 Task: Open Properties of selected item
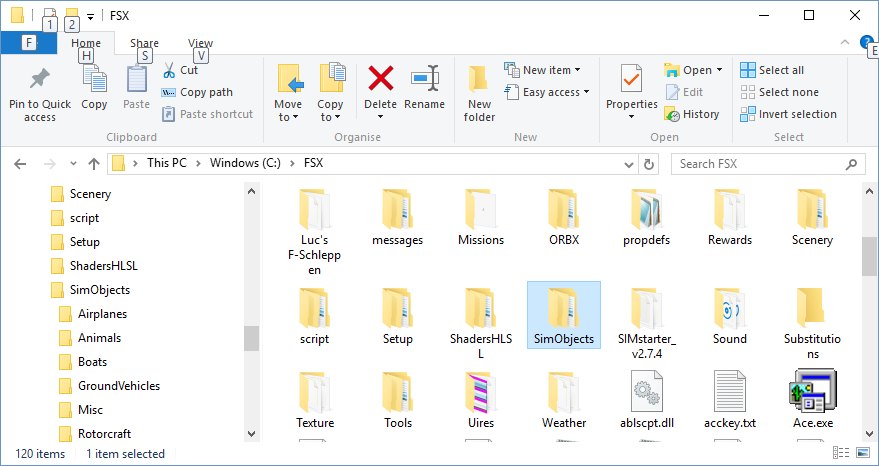coord(632,93)
